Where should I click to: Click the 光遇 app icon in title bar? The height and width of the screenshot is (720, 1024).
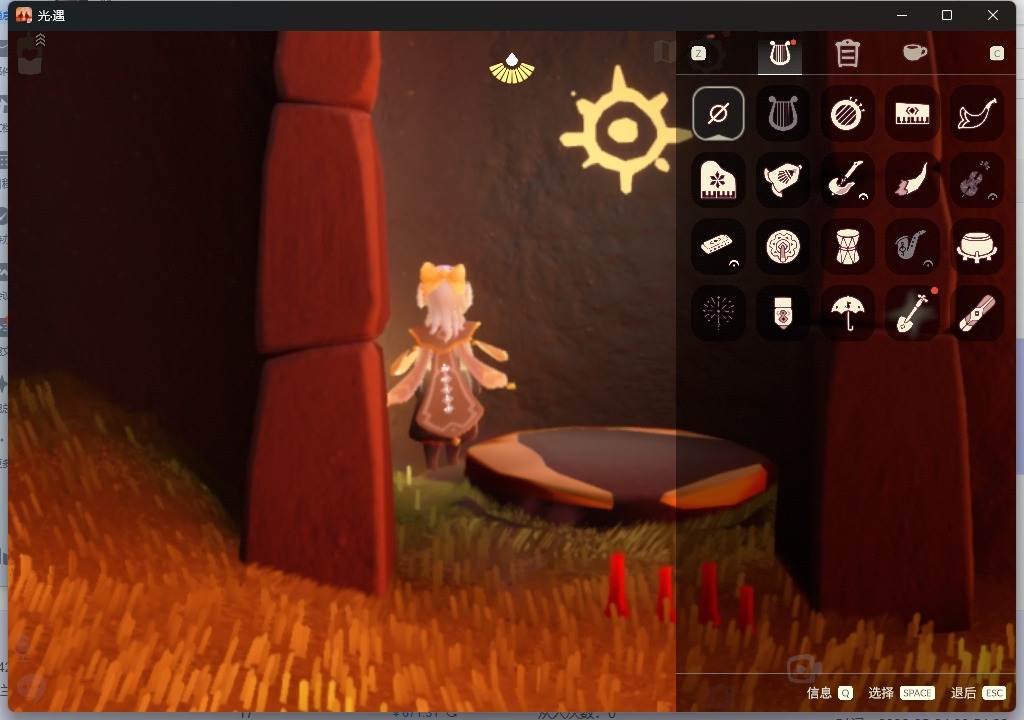tap(24, 15)
